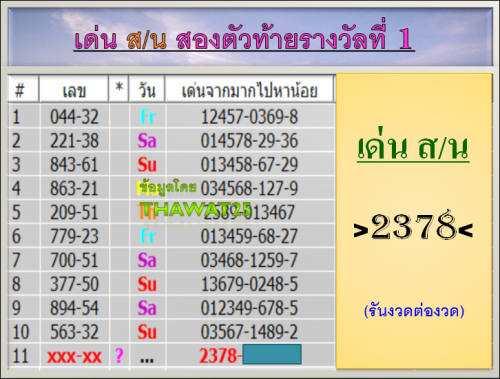Screen dimensions: 500x379
Task: Click the 'วัน' column header
Action: (147, 89)
